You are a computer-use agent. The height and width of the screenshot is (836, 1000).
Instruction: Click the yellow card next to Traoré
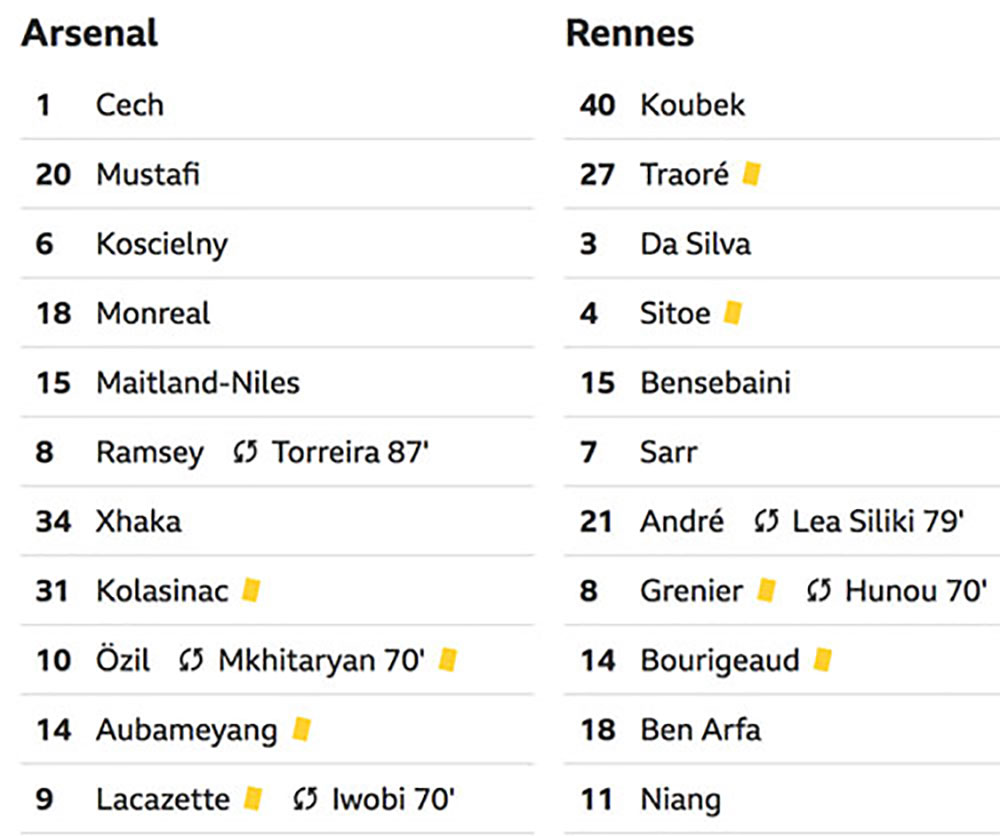click(751, 173)
